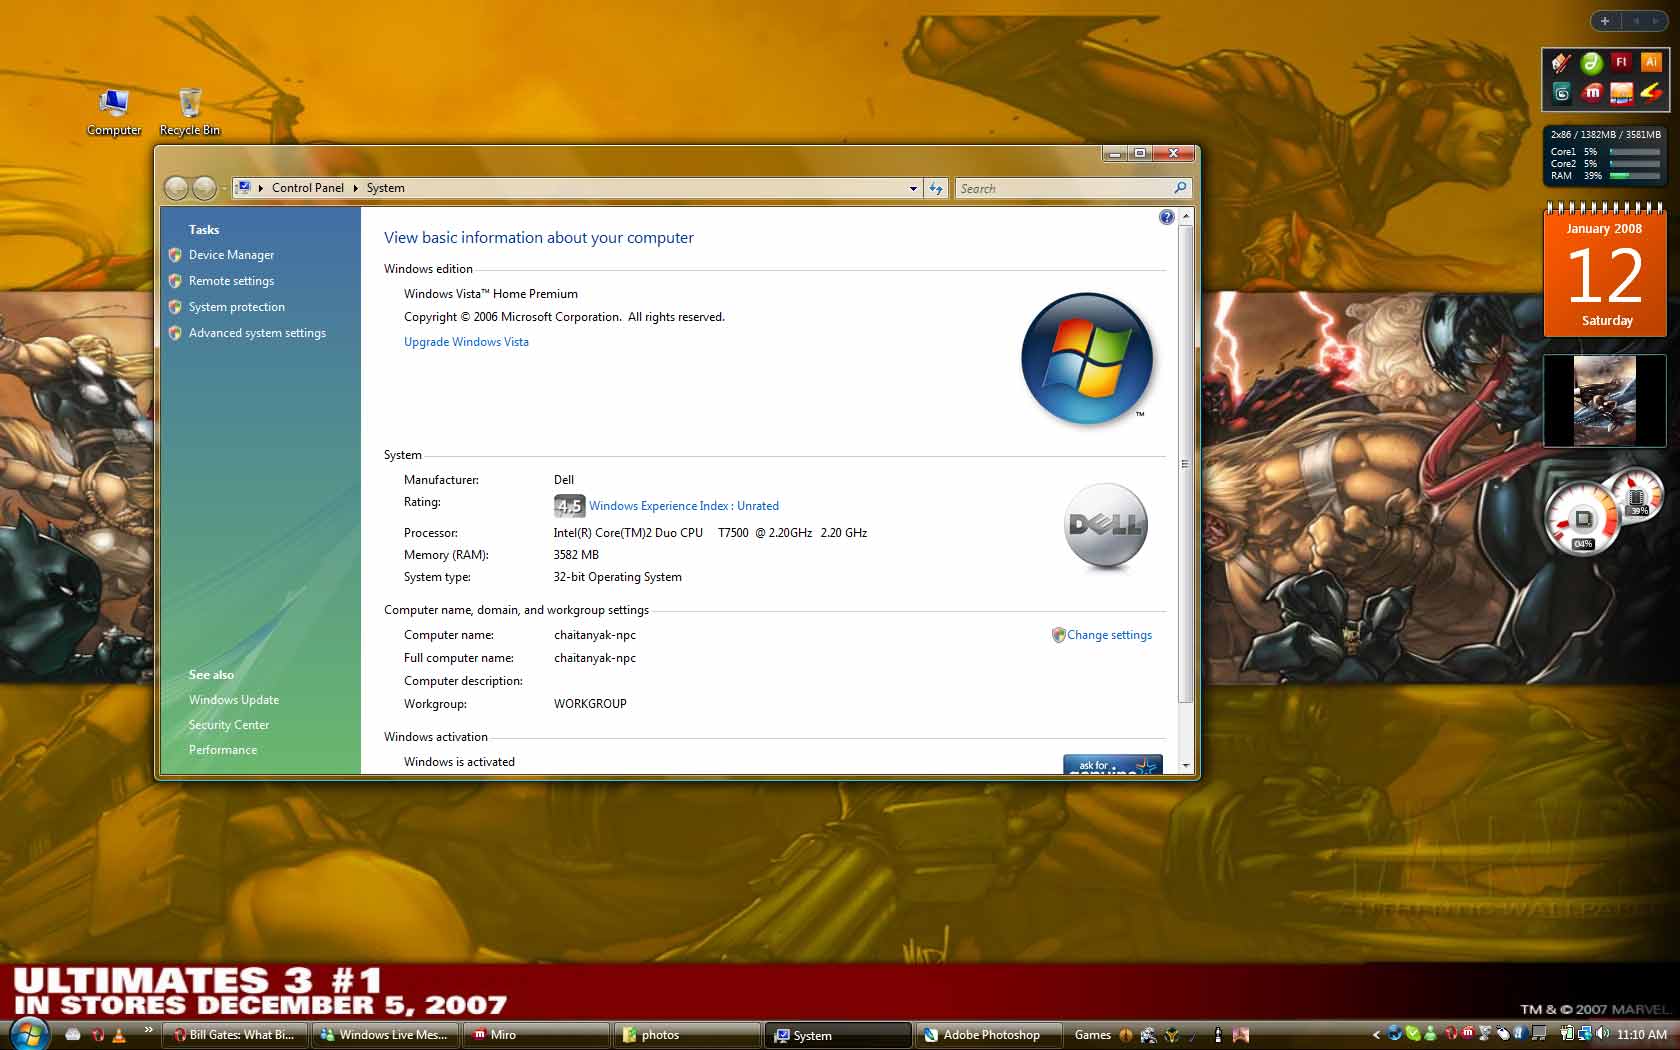This screenshot has width=1680, height=1050.
Task: Switch to Bill Gates taskbar window
Action: click(x=236, y=1035)
